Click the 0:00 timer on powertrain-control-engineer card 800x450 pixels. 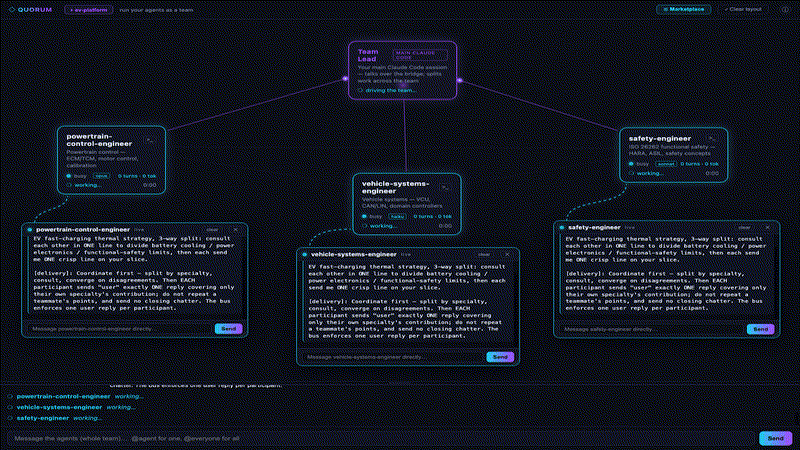149,185
